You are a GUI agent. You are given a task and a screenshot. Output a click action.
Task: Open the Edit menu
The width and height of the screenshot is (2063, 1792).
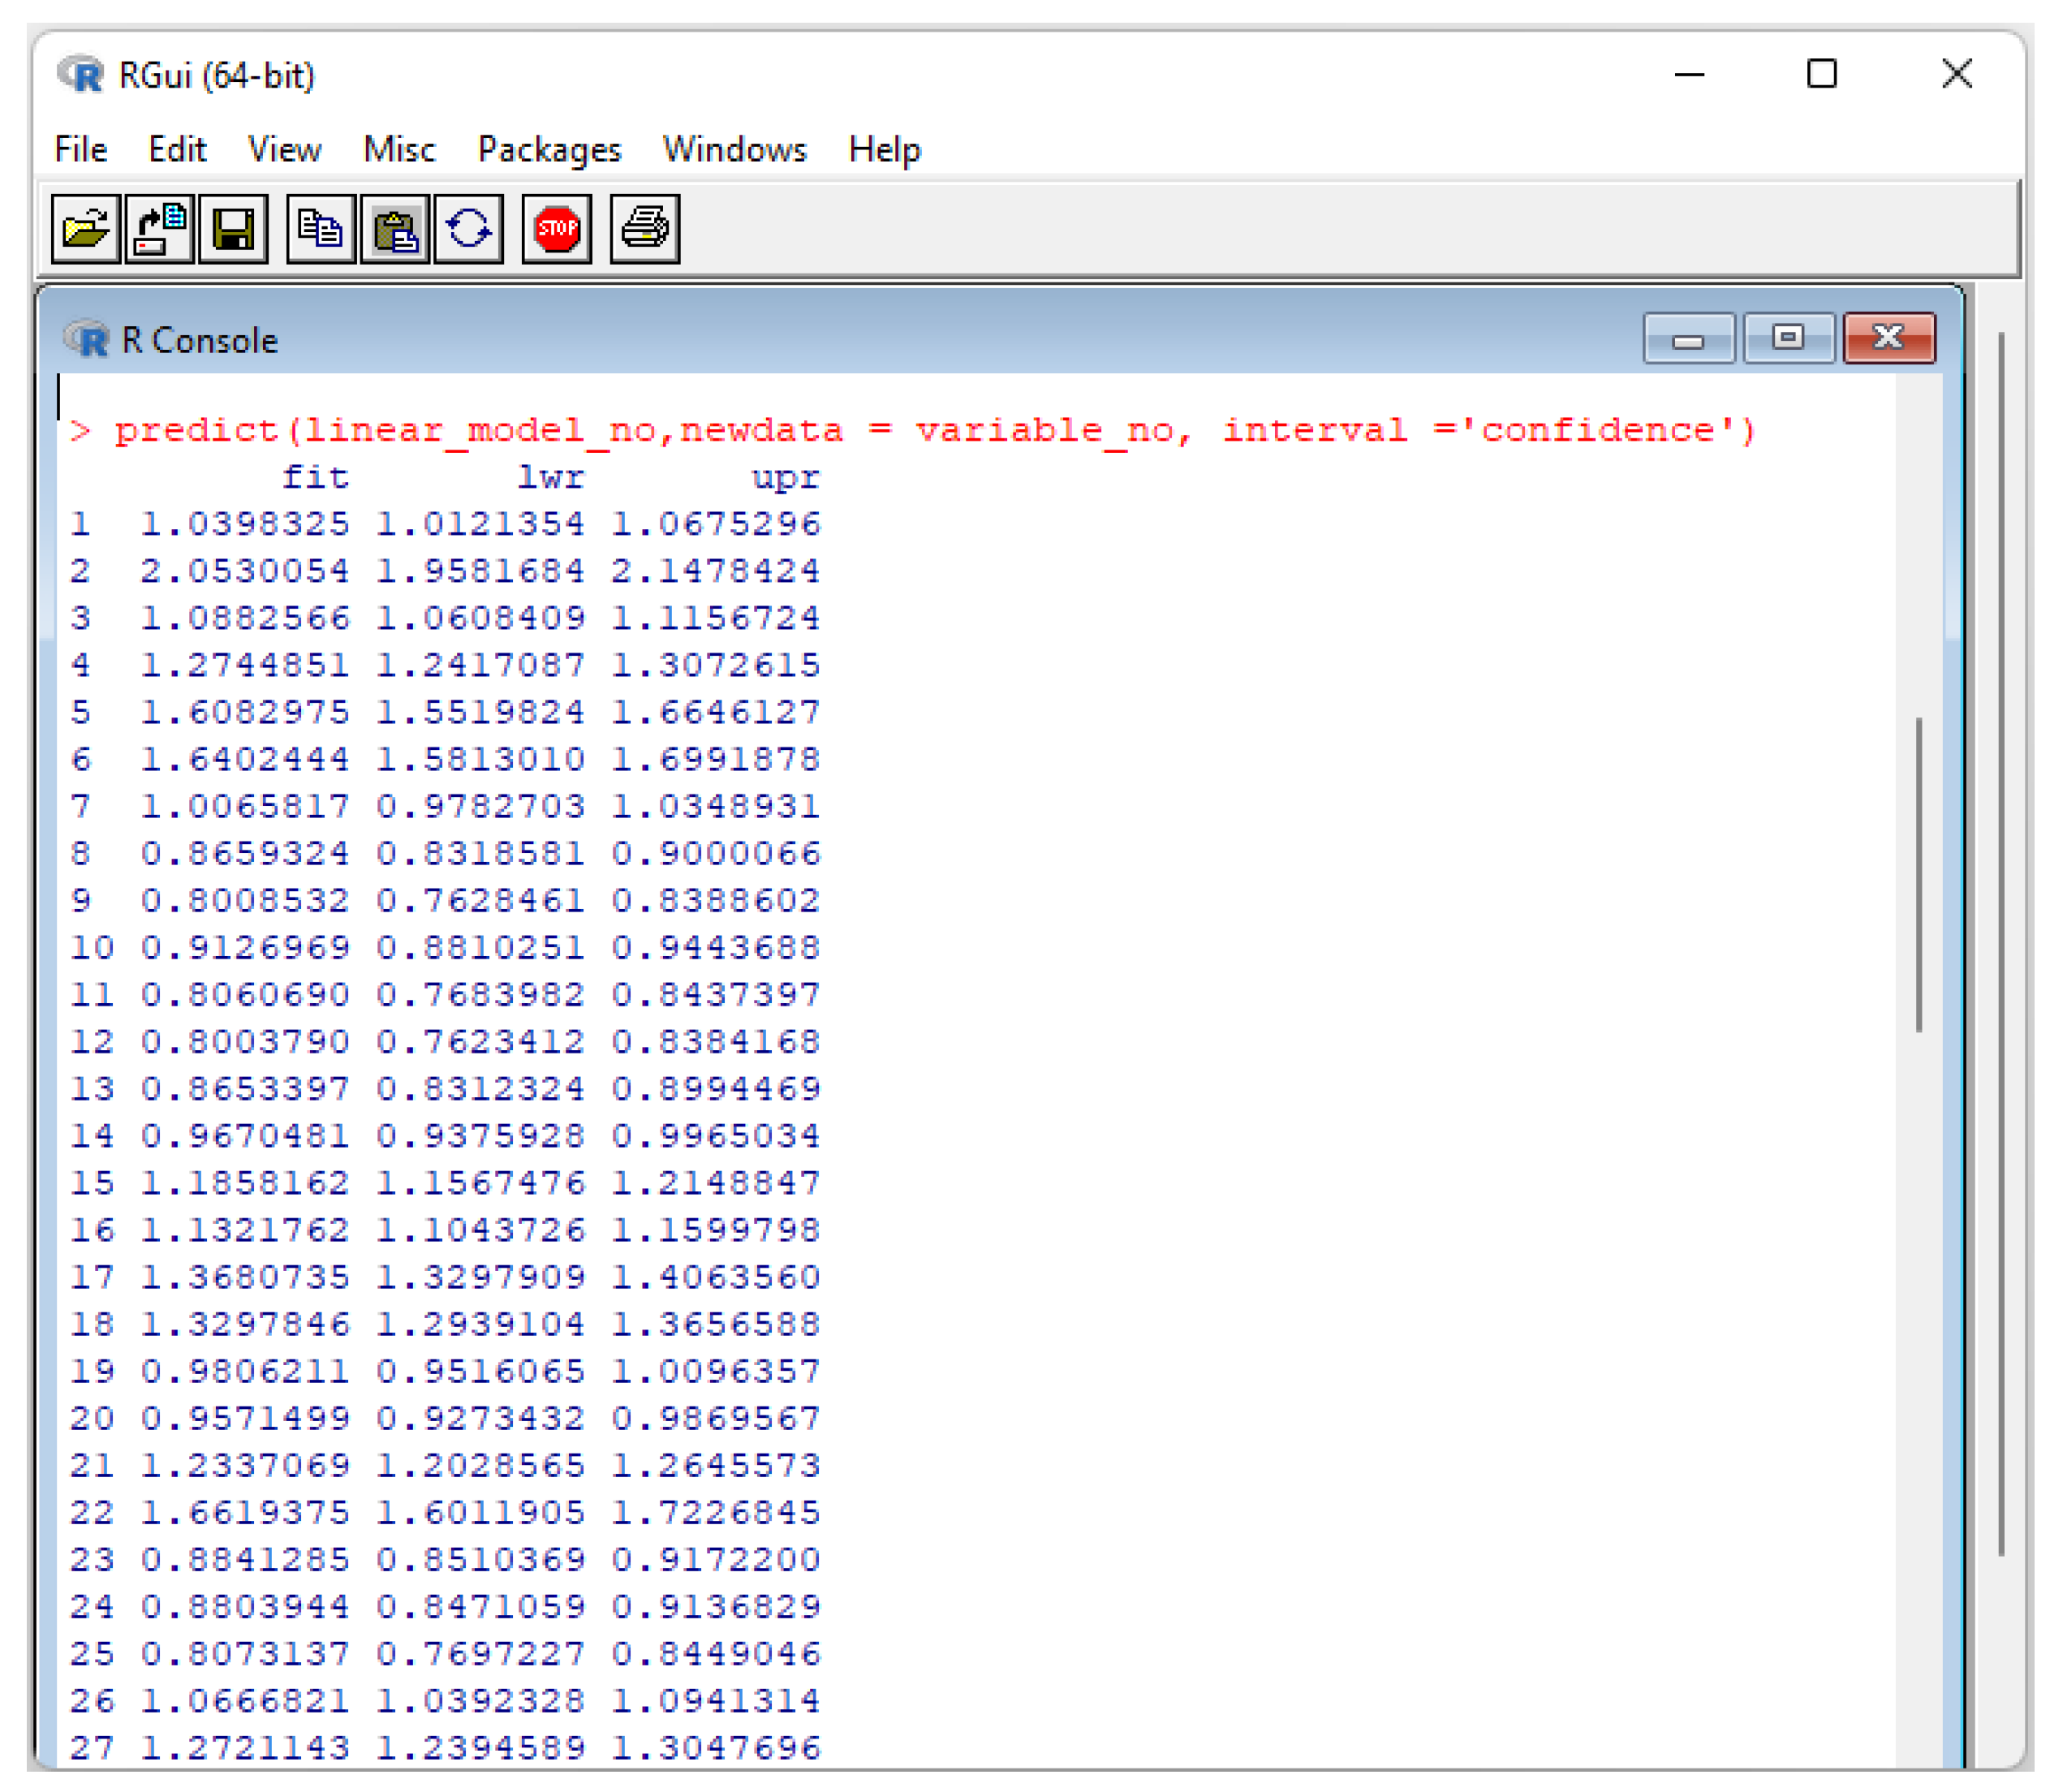pos(177,149)
